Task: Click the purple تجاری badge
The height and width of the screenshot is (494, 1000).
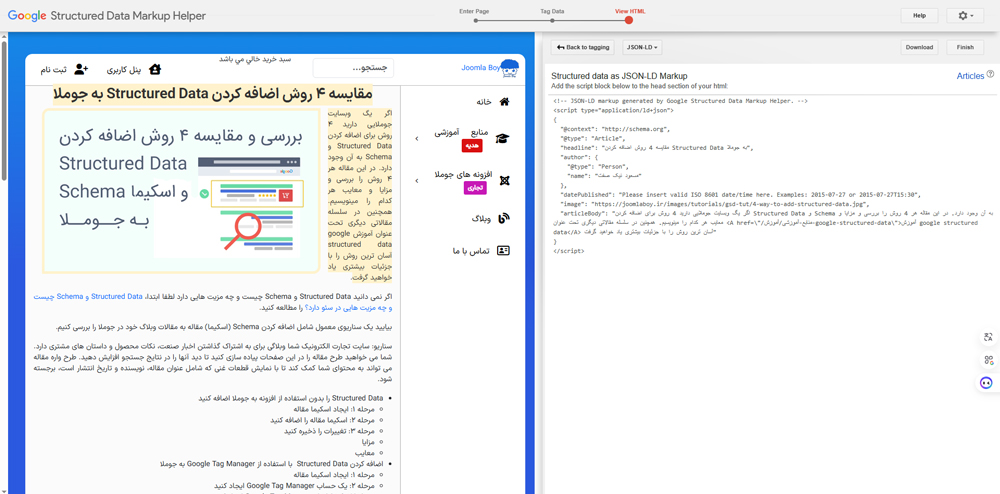Action: pos(473,187)
